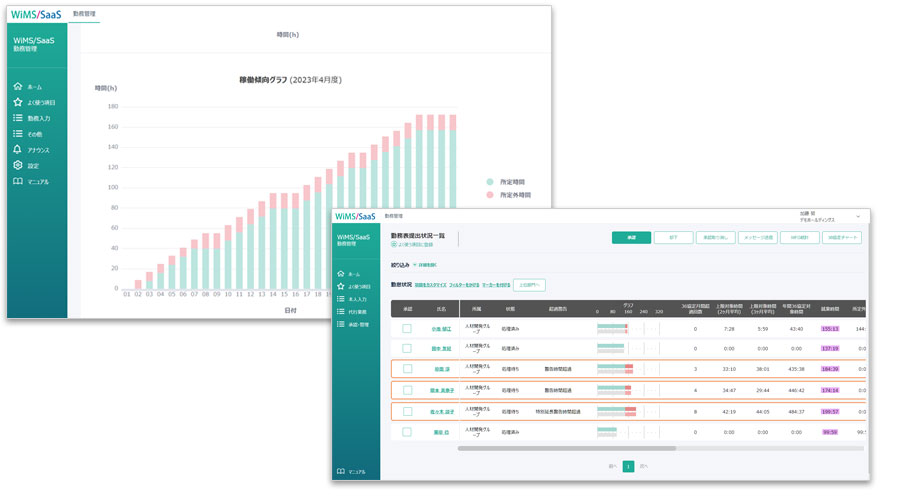
Task: Expand 絞り込み 詳細を開く filter section
Action: 424,265
